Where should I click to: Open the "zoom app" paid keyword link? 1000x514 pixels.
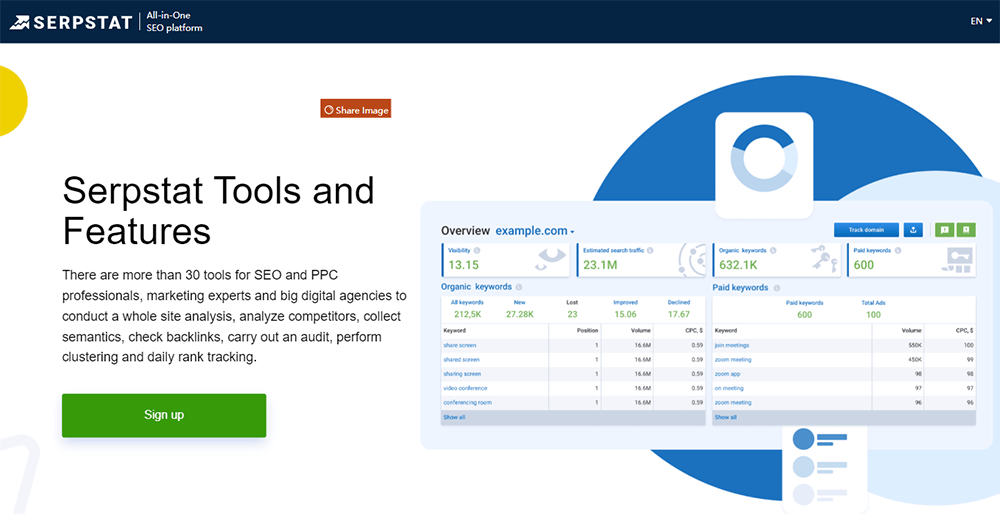tap(728, 374)
